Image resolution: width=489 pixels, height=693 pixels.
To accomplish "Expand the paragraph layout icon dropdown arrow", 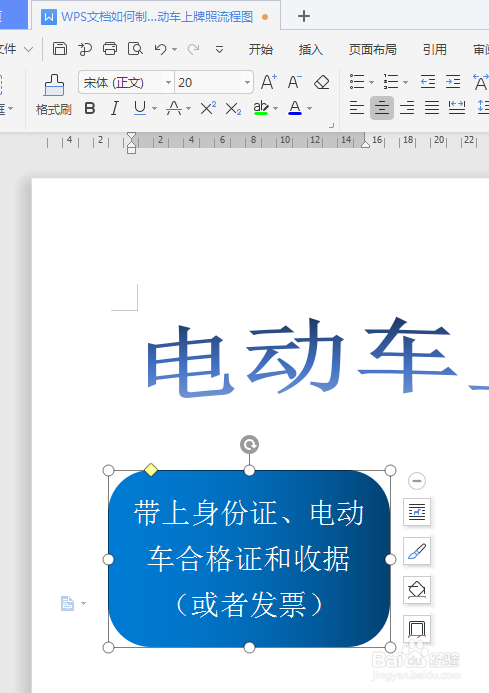I will 84,603.
